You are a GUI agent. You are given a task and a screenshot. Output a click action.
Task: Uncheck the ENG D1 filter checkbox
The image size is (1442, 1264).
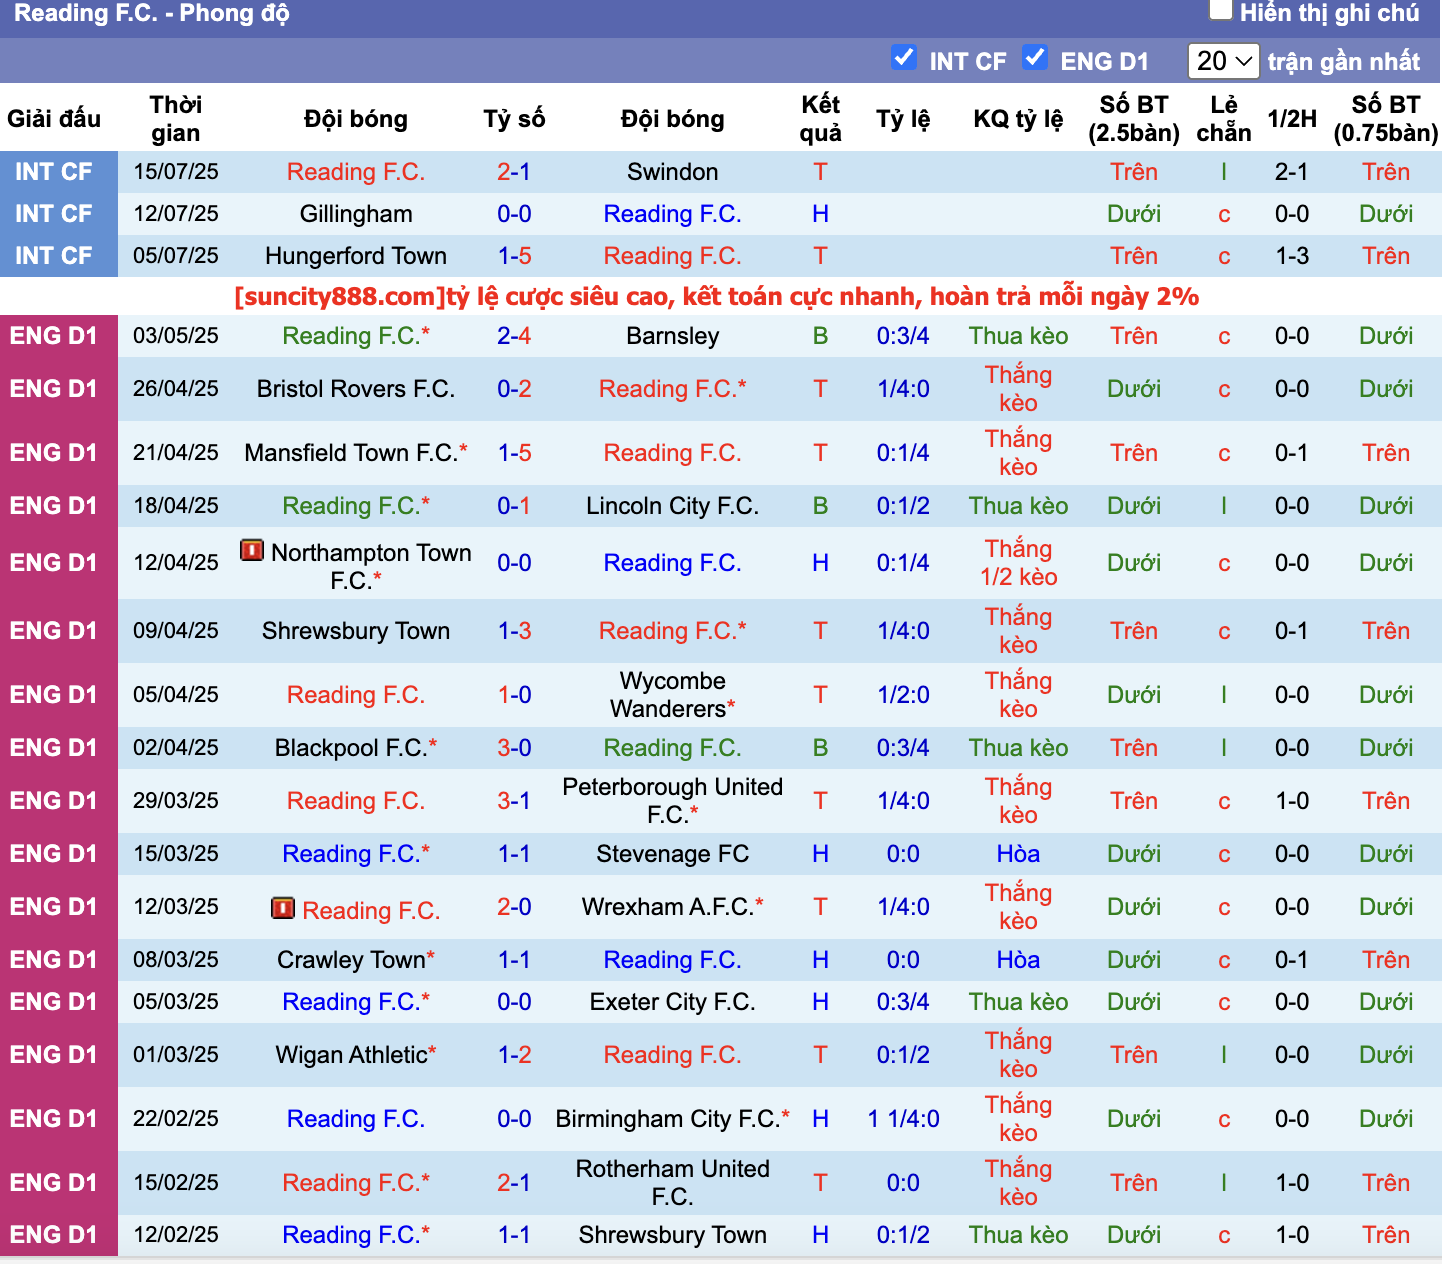1035,58
